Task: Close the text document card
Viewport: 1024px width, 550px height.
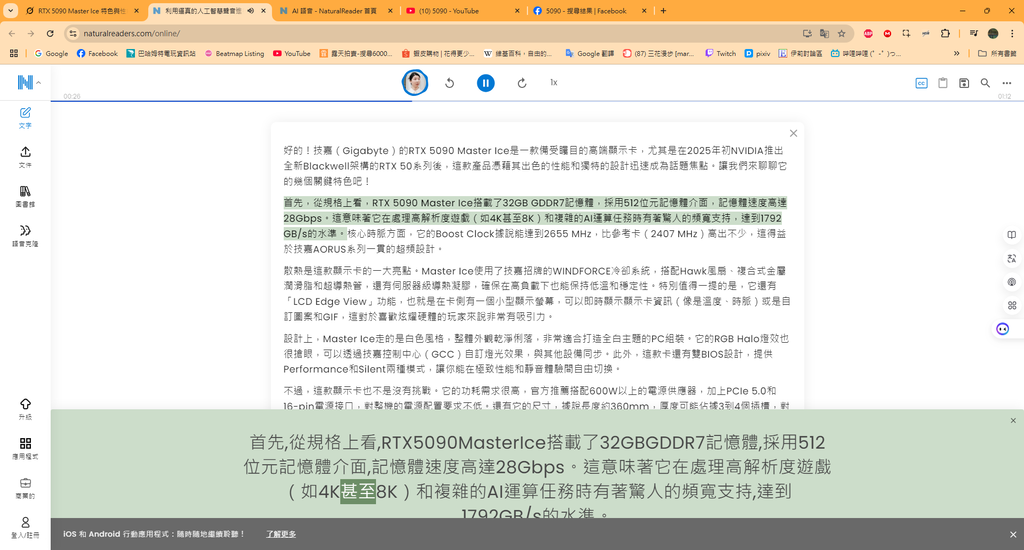Action: point(793,133)
